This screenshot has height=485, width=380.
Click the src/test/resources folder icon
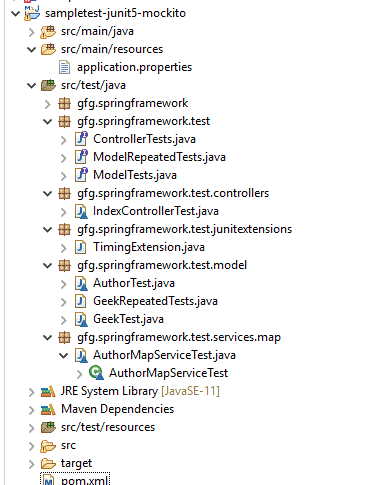click(x=48, y=428)
